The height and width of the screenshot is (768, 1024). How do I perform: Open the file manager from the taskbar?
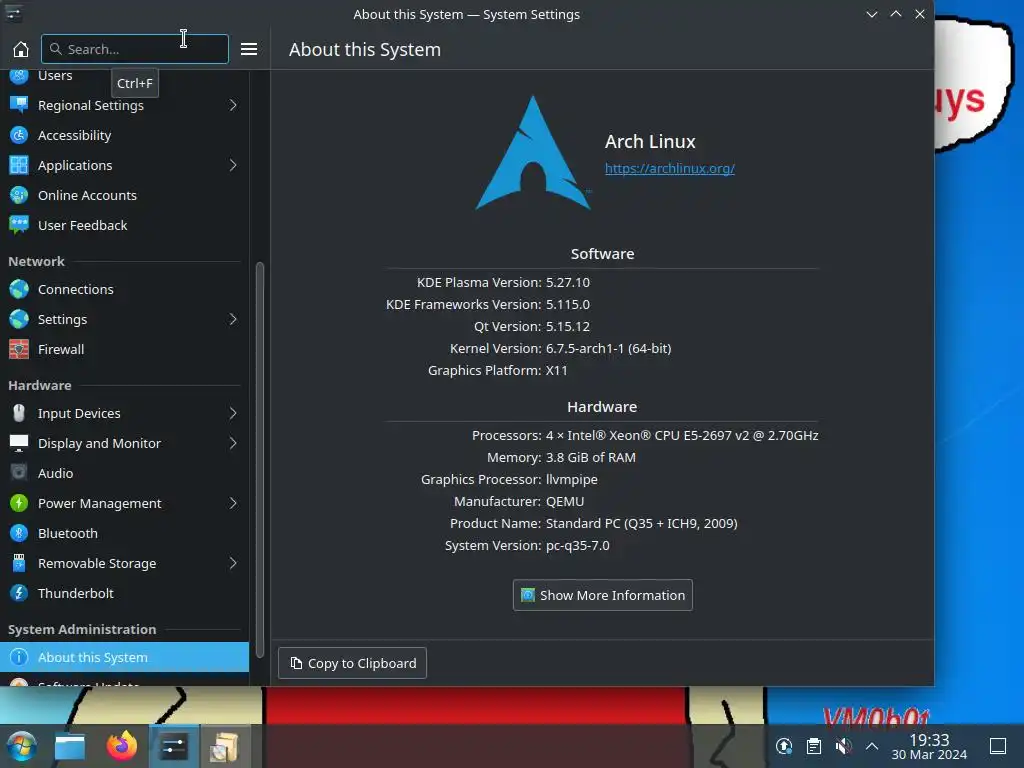(x=70, y=746)
